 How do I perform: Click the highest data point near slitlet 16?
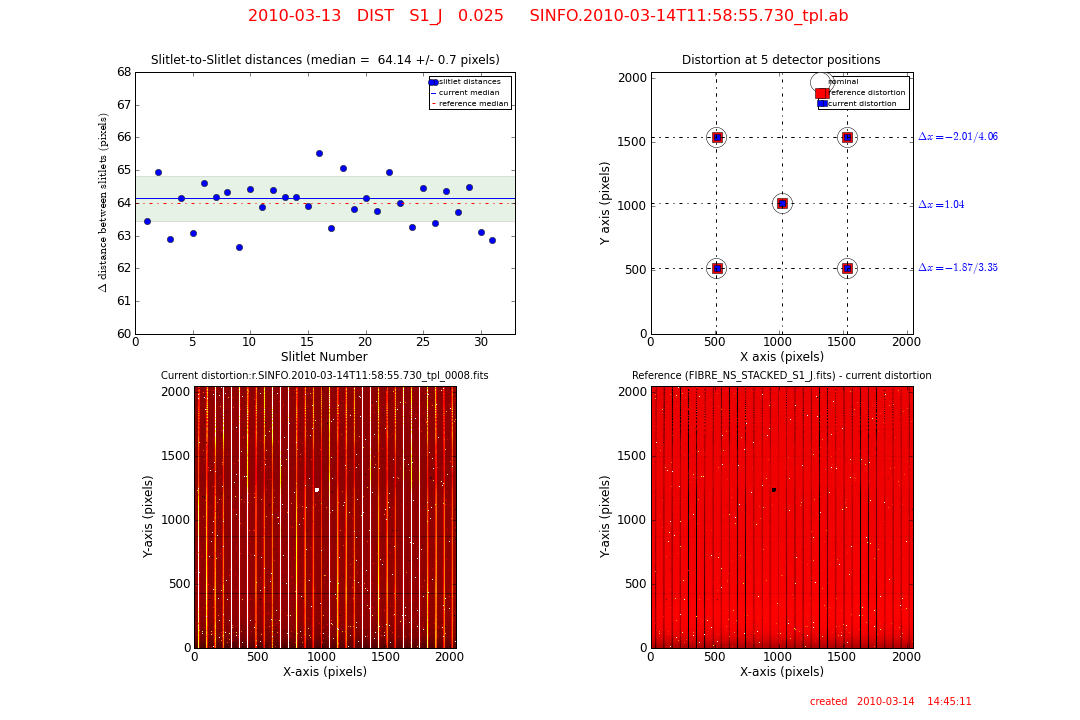[x=319, y=153]
